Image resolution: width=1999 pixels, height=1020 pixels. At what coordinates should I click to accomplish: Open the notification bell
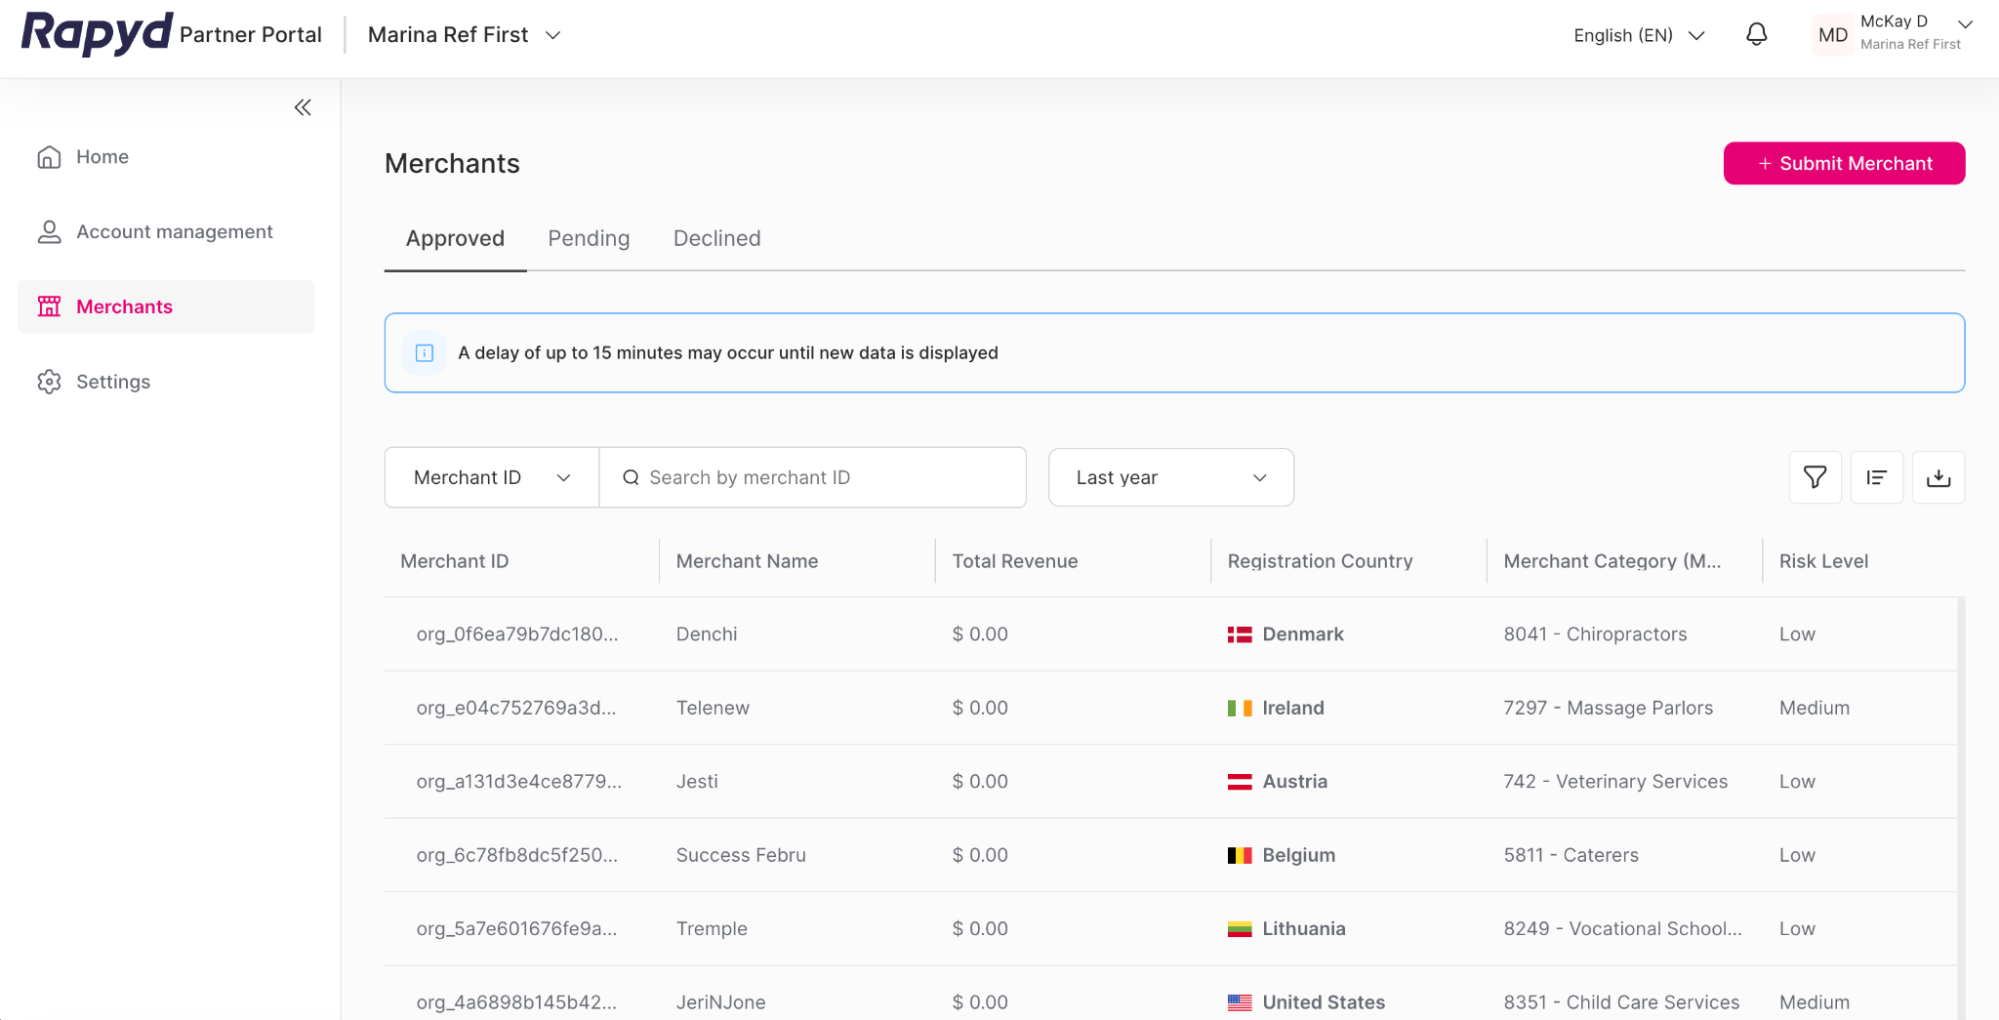[1757, 34]
